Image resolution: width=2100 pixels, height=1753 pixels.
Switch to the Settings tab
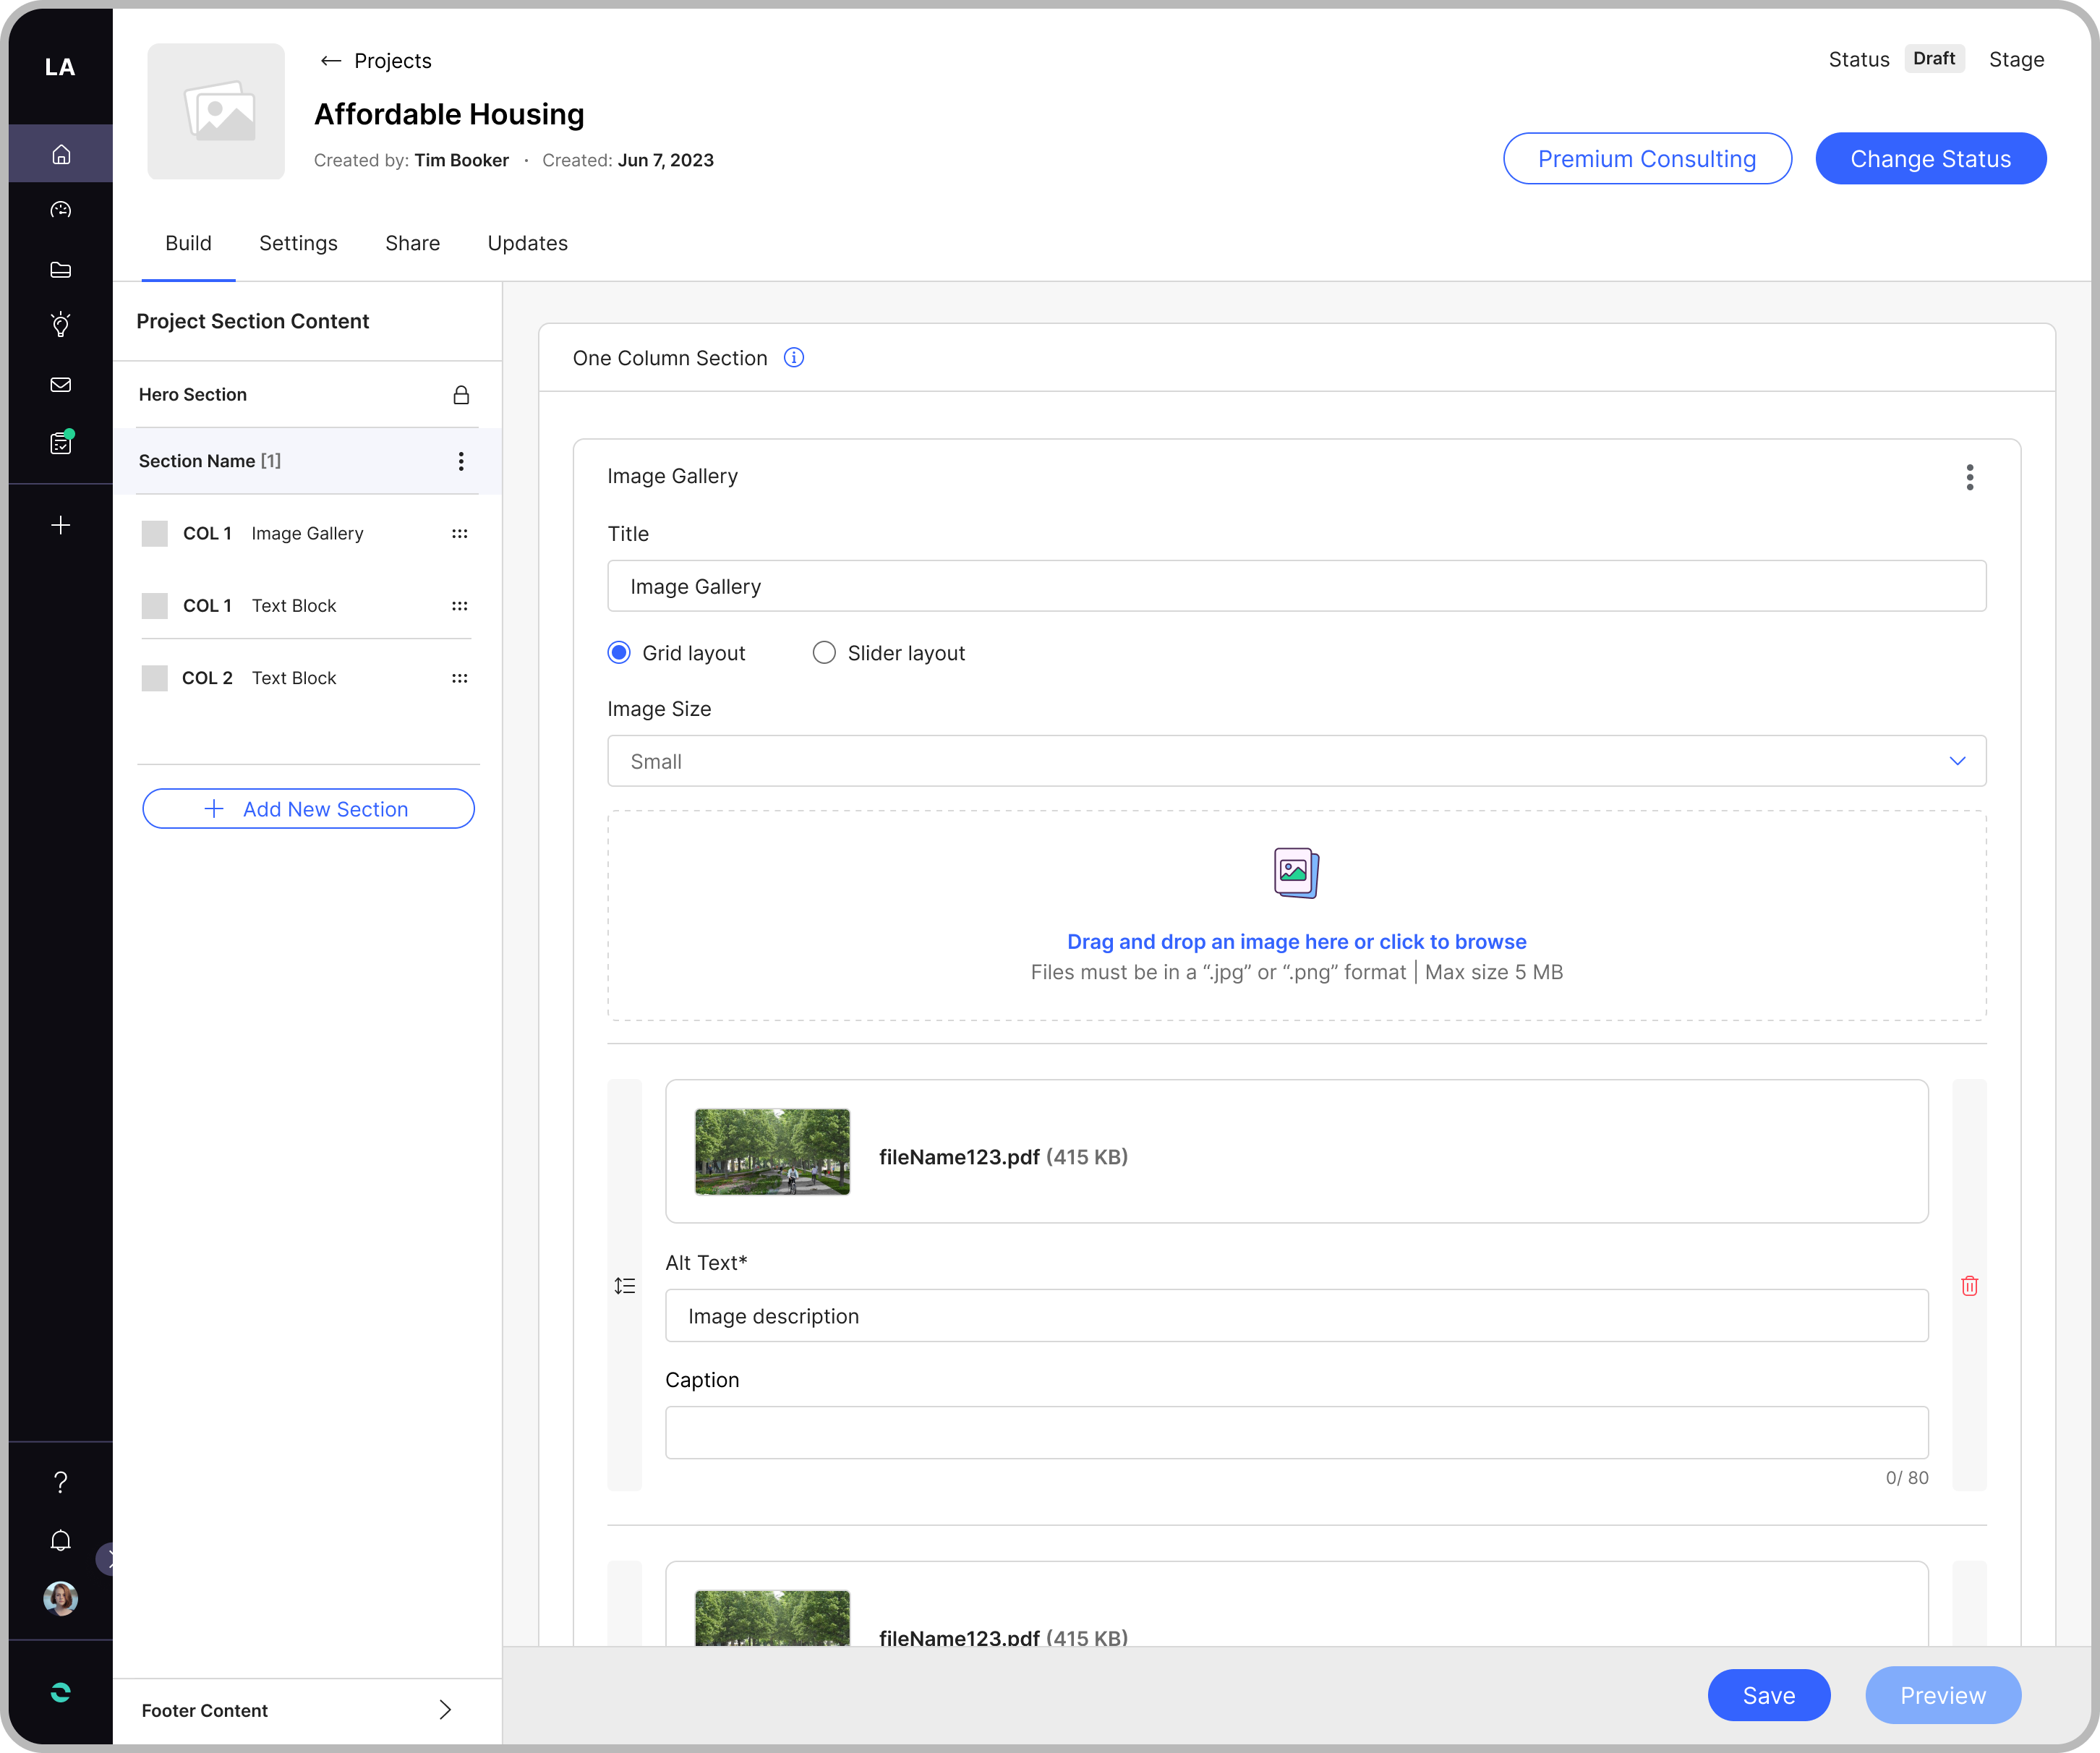coord(298,243)
